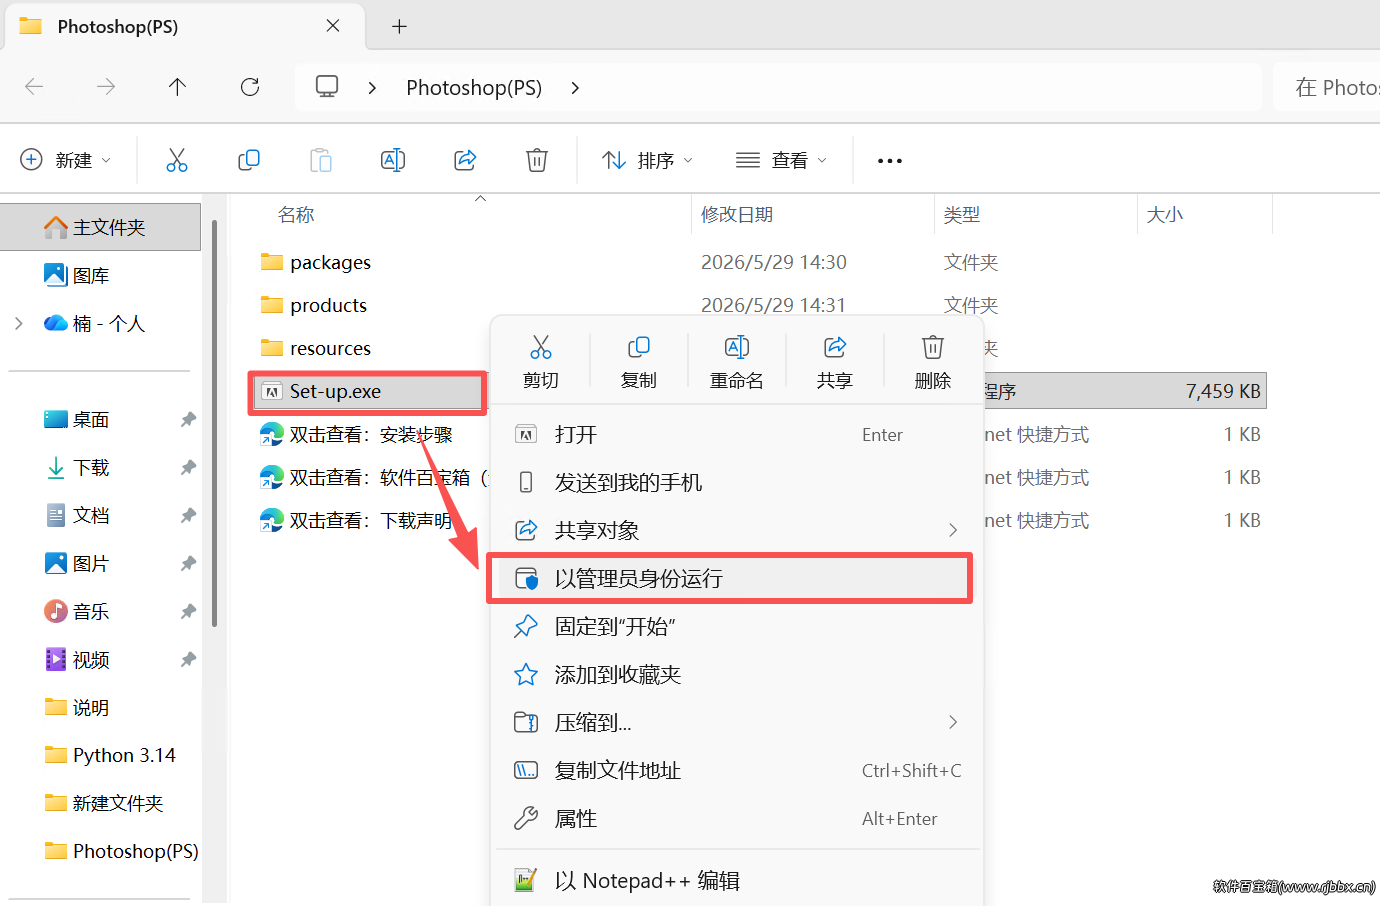Unpin 文档 using its pin icon
Viewport: 1380px width, 906px height.
(188, 516)
